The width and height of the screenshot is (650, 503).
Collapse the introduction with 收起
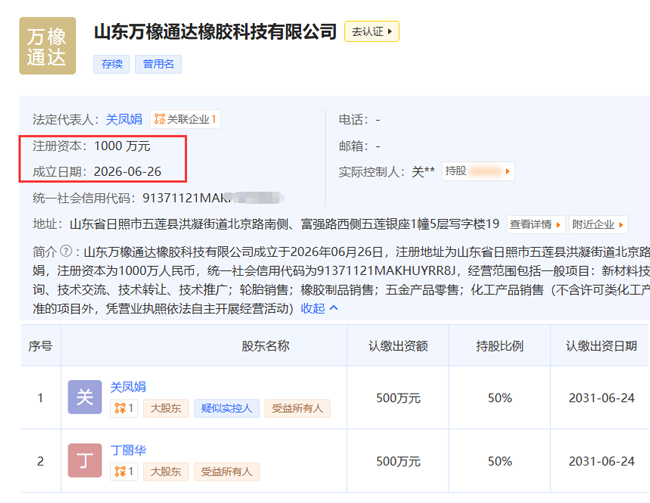[319, 308]
